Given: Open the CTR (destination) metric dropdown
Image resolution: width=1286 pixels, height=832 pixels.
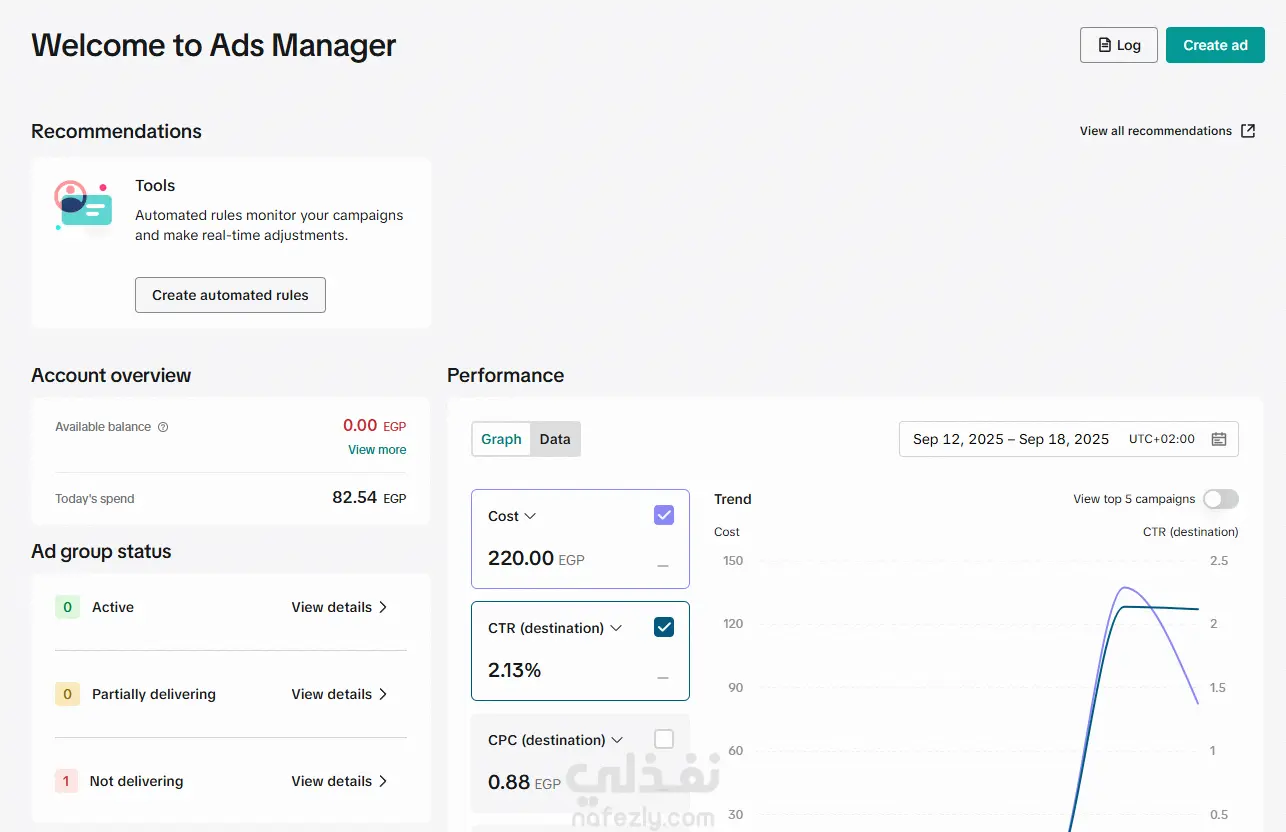Looking at the screenshot, I should pos(616,628).
